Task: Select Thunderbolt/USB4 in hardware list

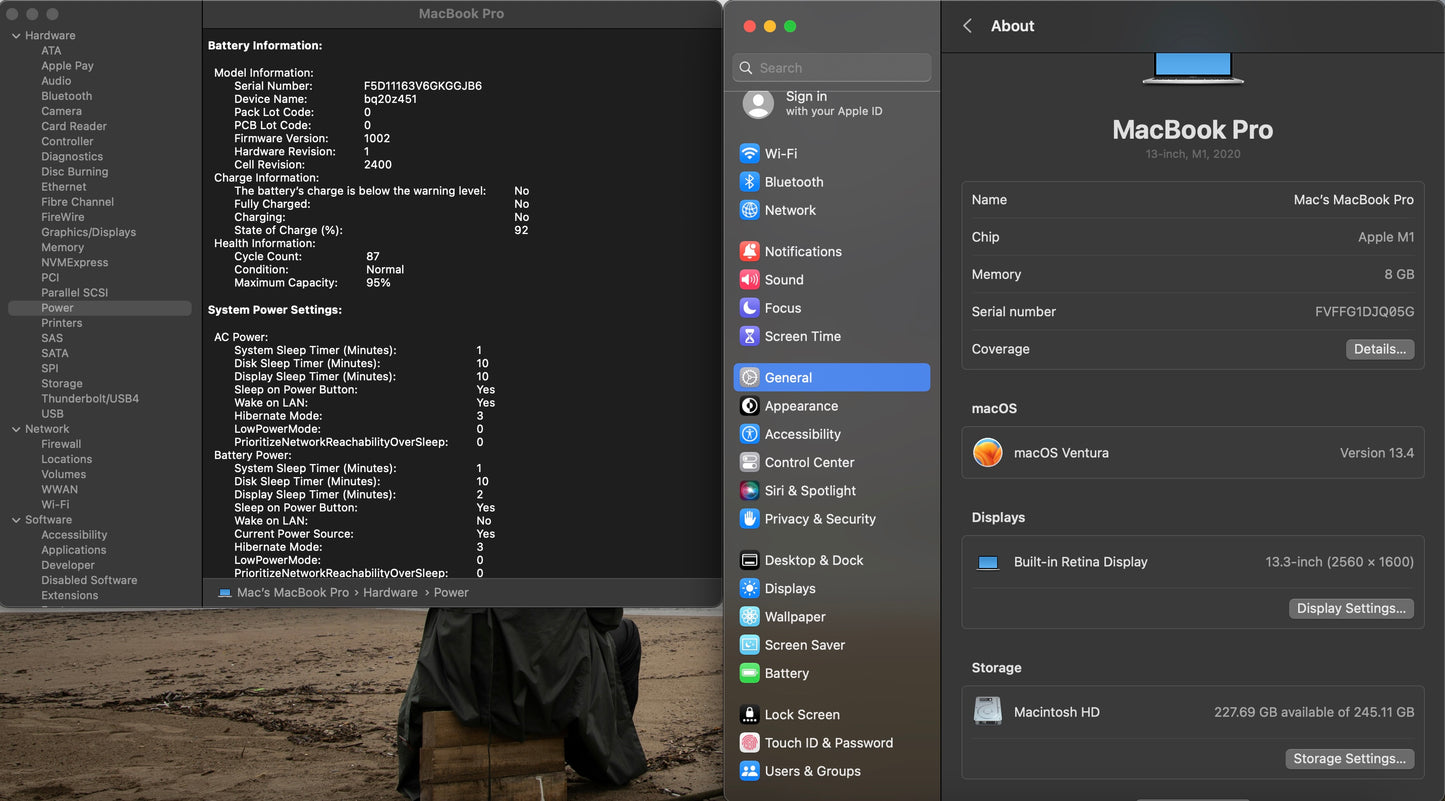Action: pos(90,399)
